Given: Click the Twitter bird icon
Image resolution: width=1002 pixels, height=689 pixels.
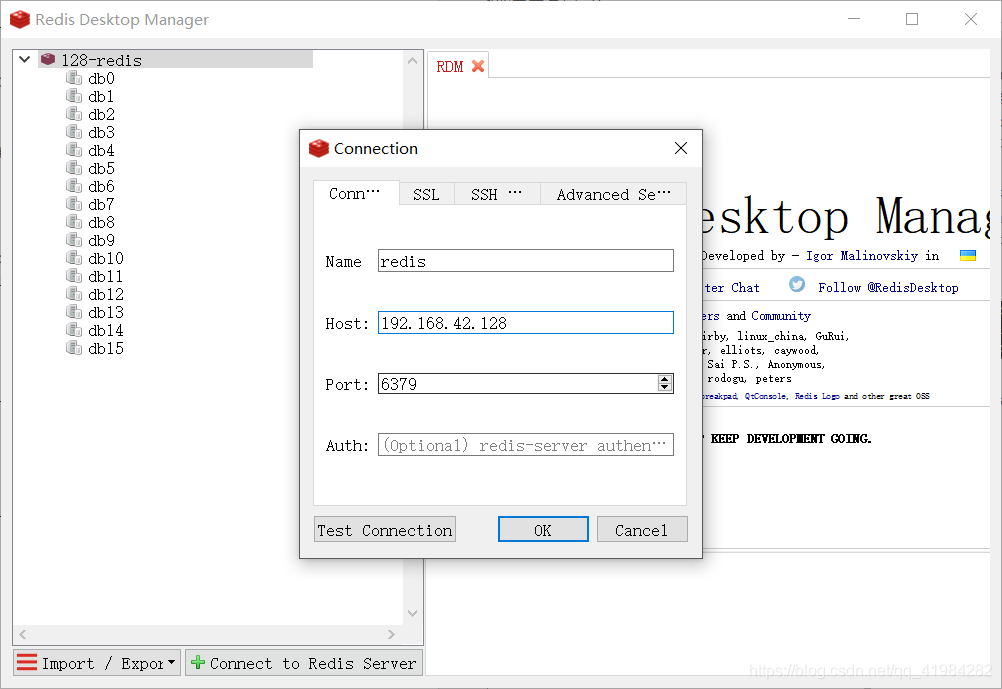Looking at the screenshot, I should 797,284.
